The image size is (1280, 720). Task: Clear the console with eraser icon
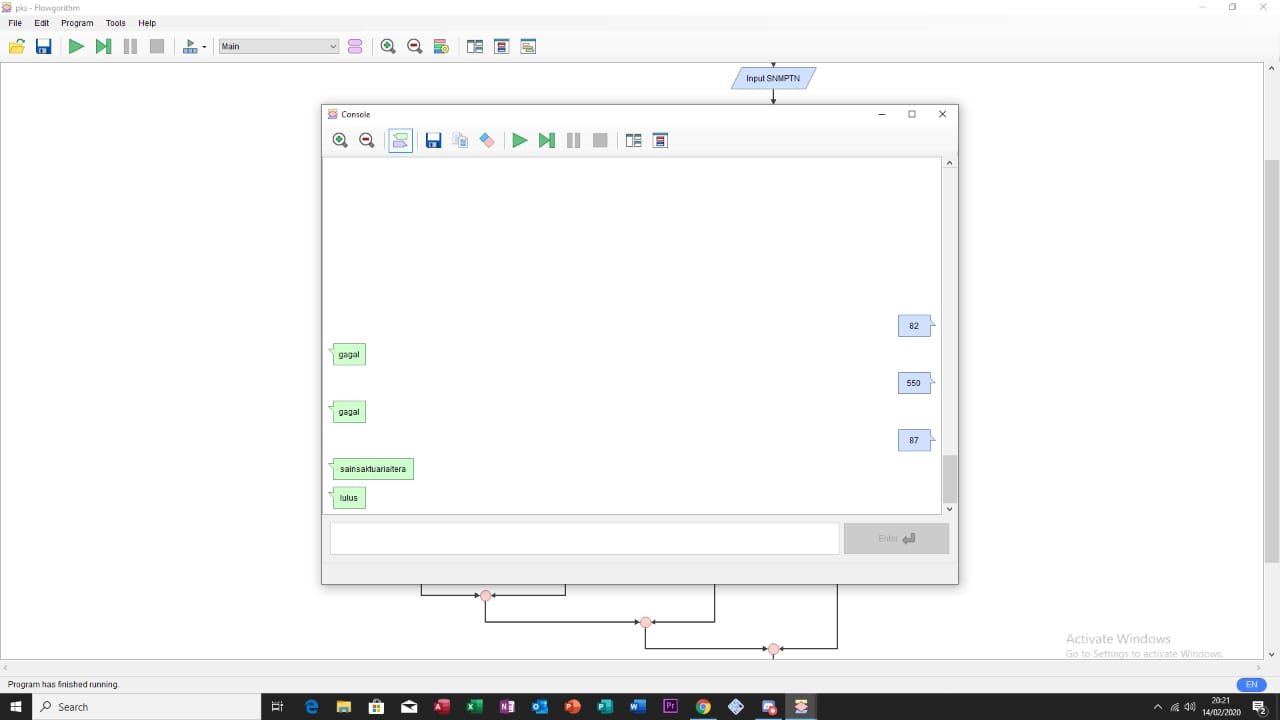point(487,141)
